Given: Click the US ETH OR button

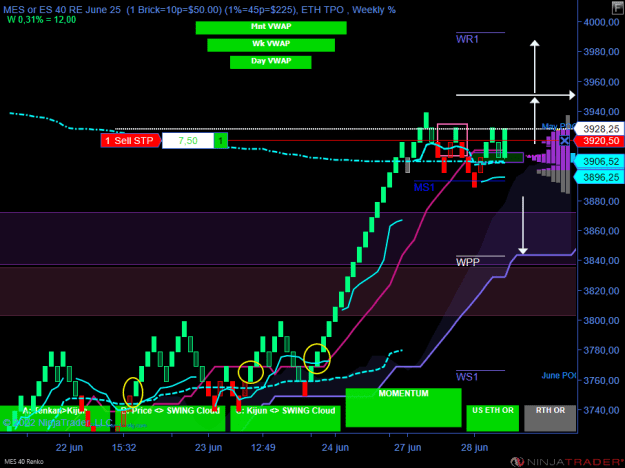Looking at the screenshot, I should point(493,418).
